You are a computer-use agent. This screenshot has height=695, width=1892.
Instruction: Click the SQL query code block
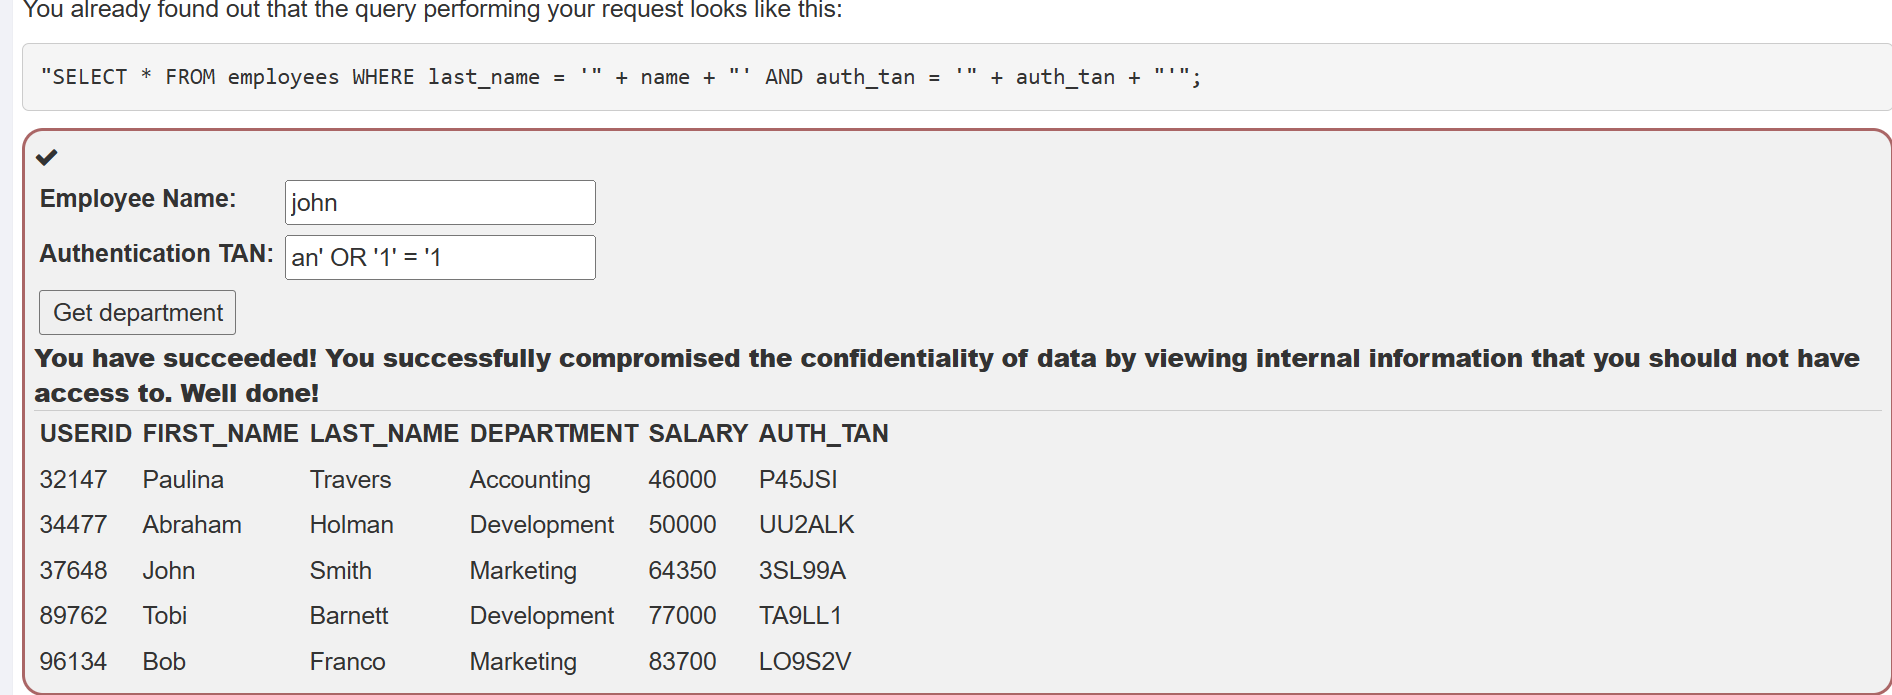point(957,77)
